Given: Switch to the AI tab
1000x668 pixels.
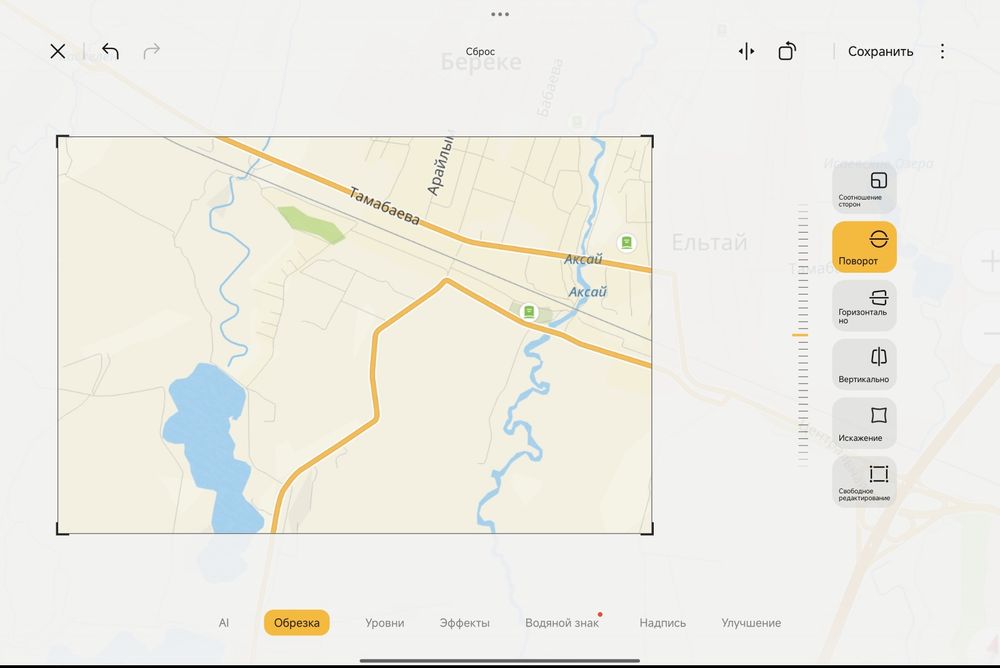Looking at the screenshot, I should 224,623.
